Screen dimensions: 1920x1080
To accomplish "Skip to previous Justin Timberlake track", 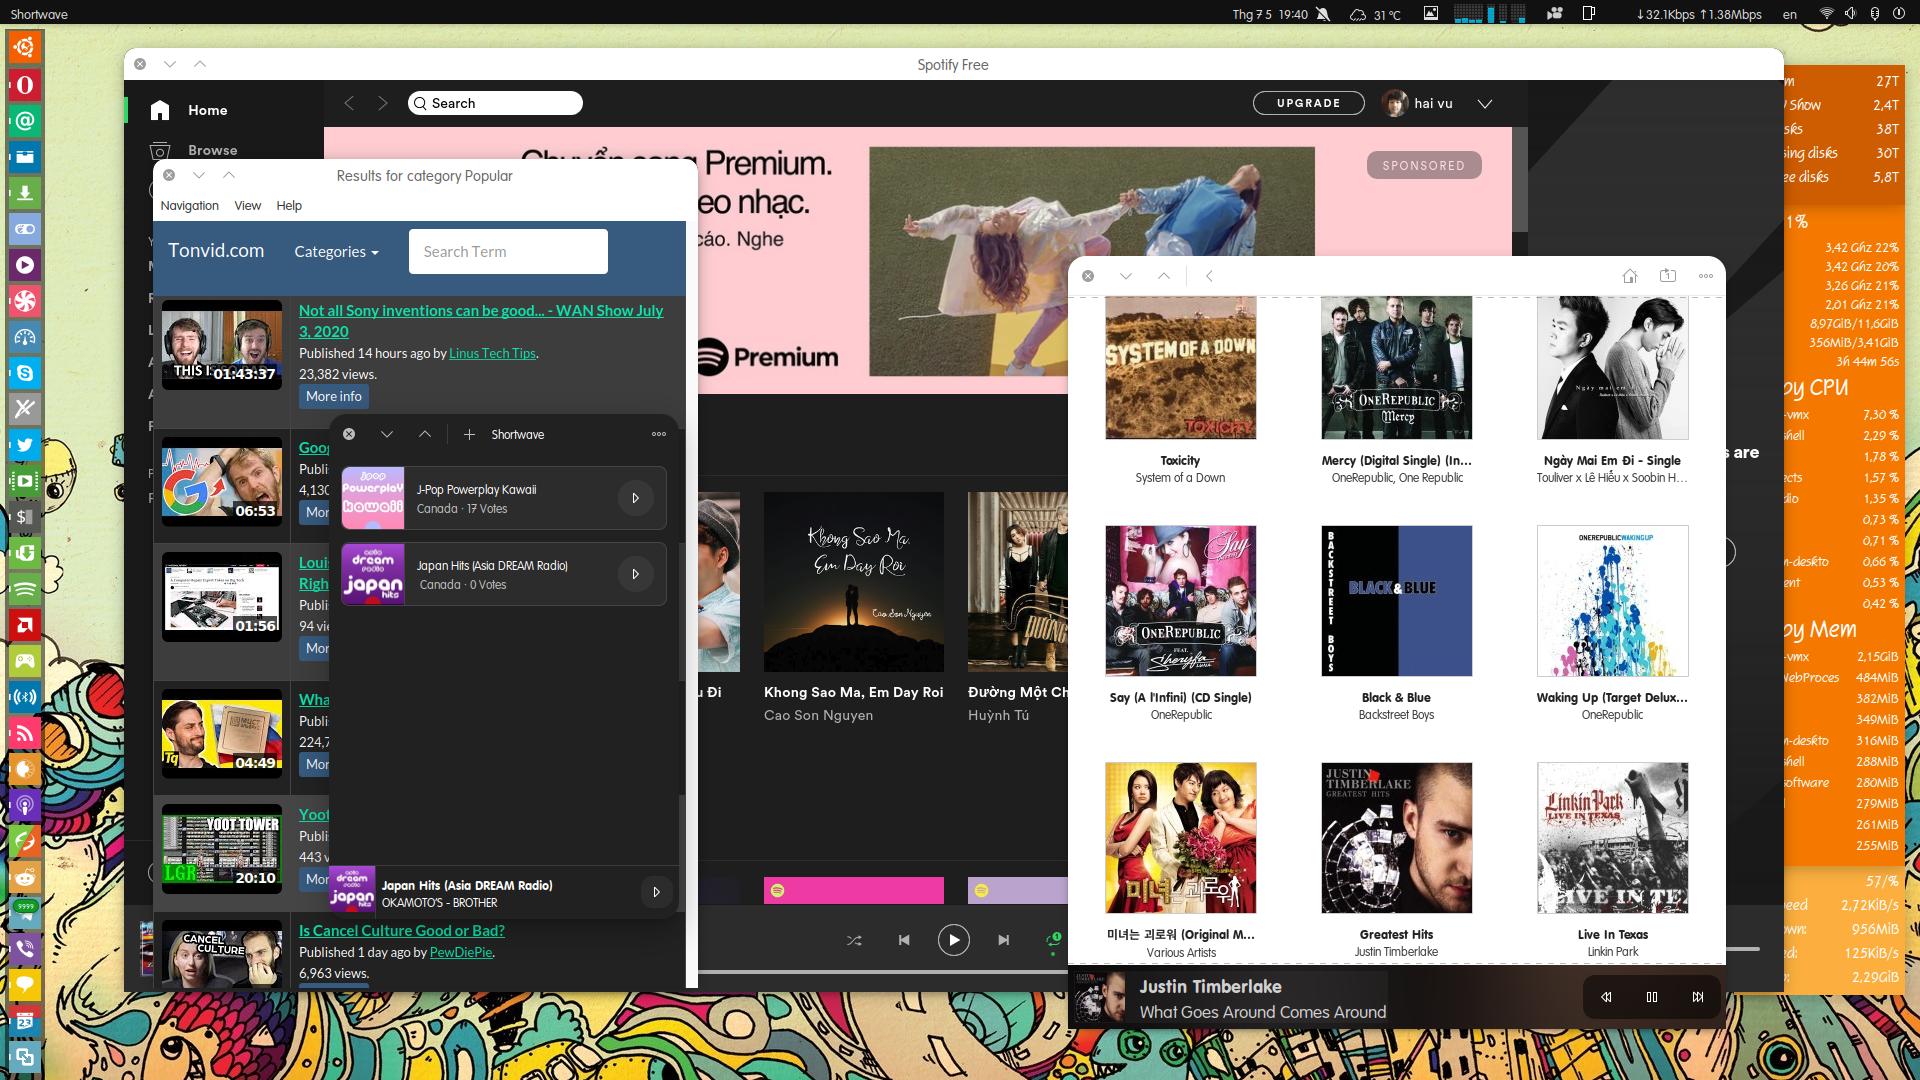I will (1606, 997).
